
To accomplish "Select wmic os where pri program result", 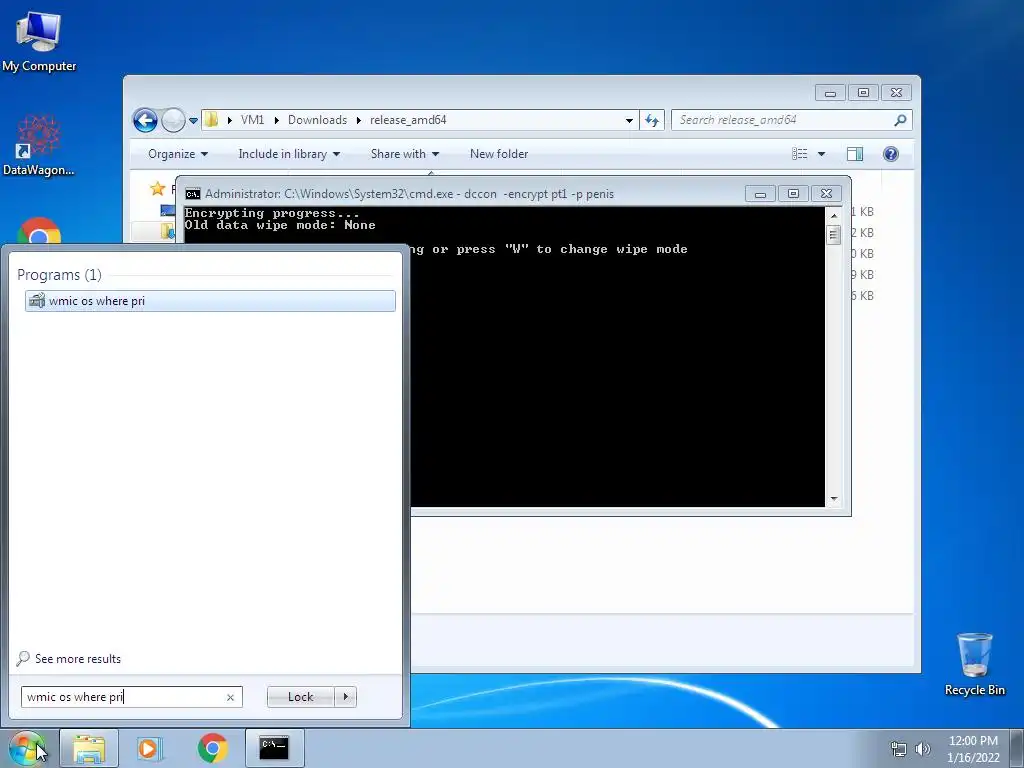I will tap(210, 301).
